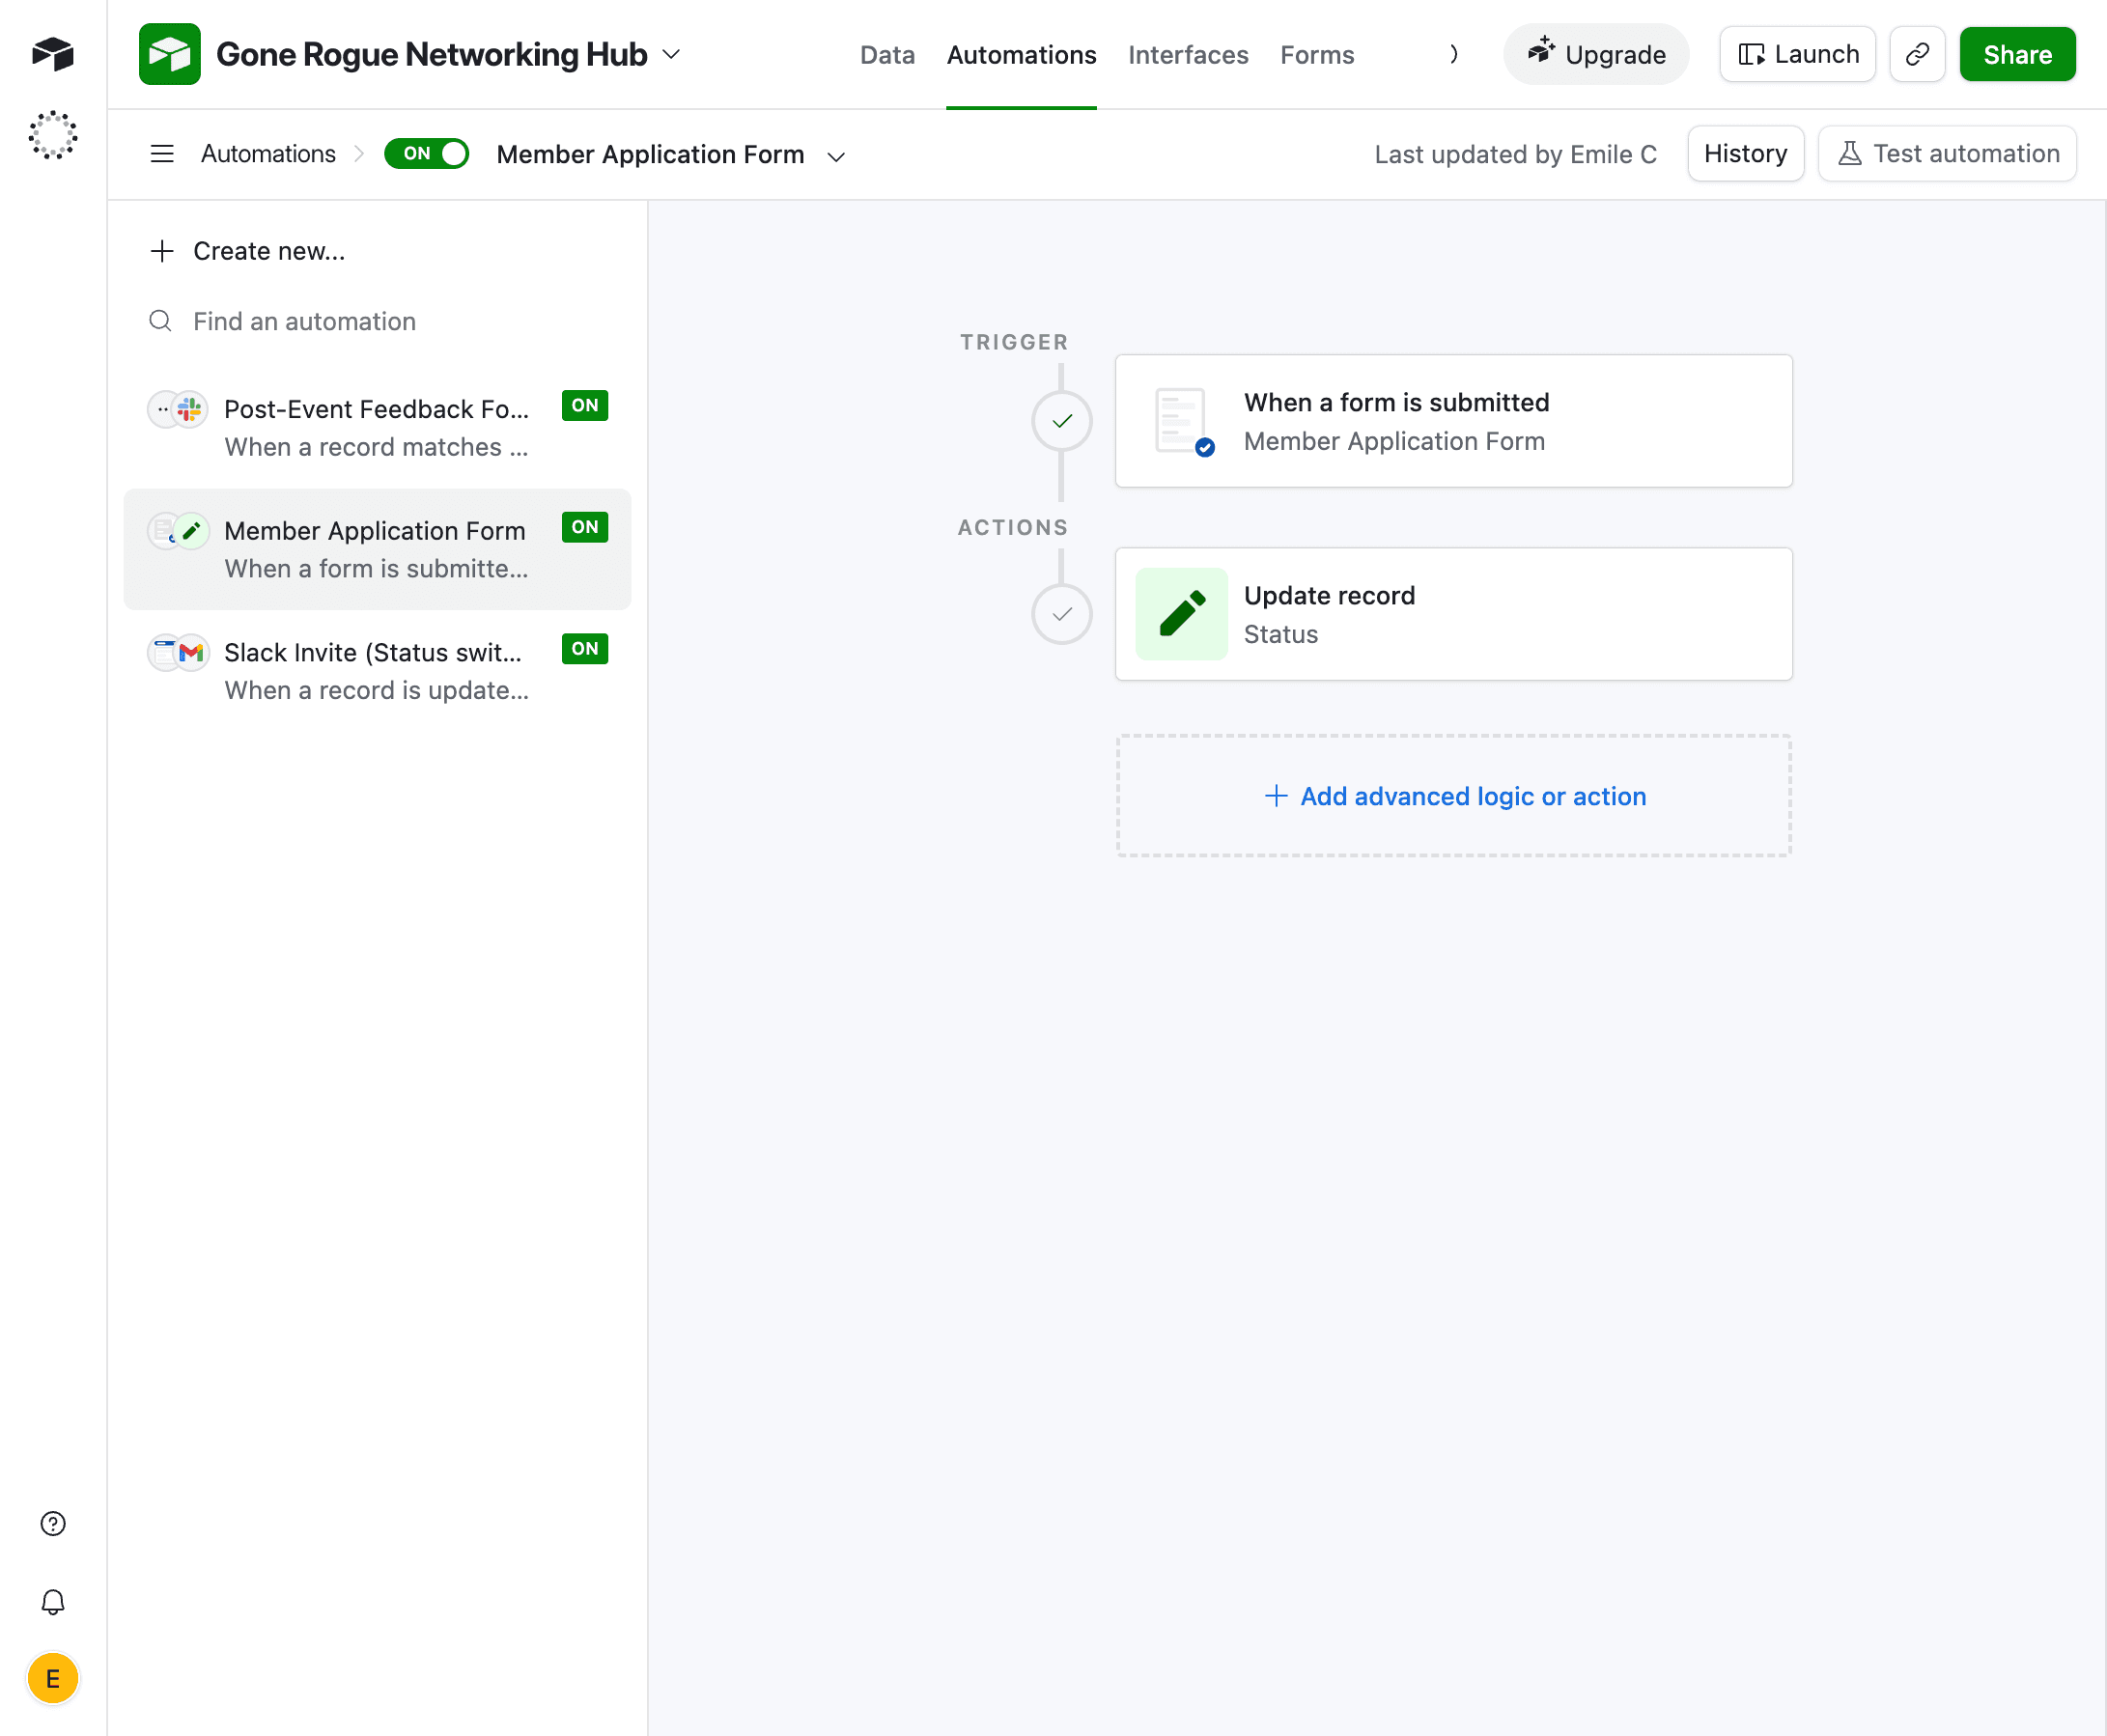Click Add advanced logic or action
2107x1736 pixels.
point(1453,796)
